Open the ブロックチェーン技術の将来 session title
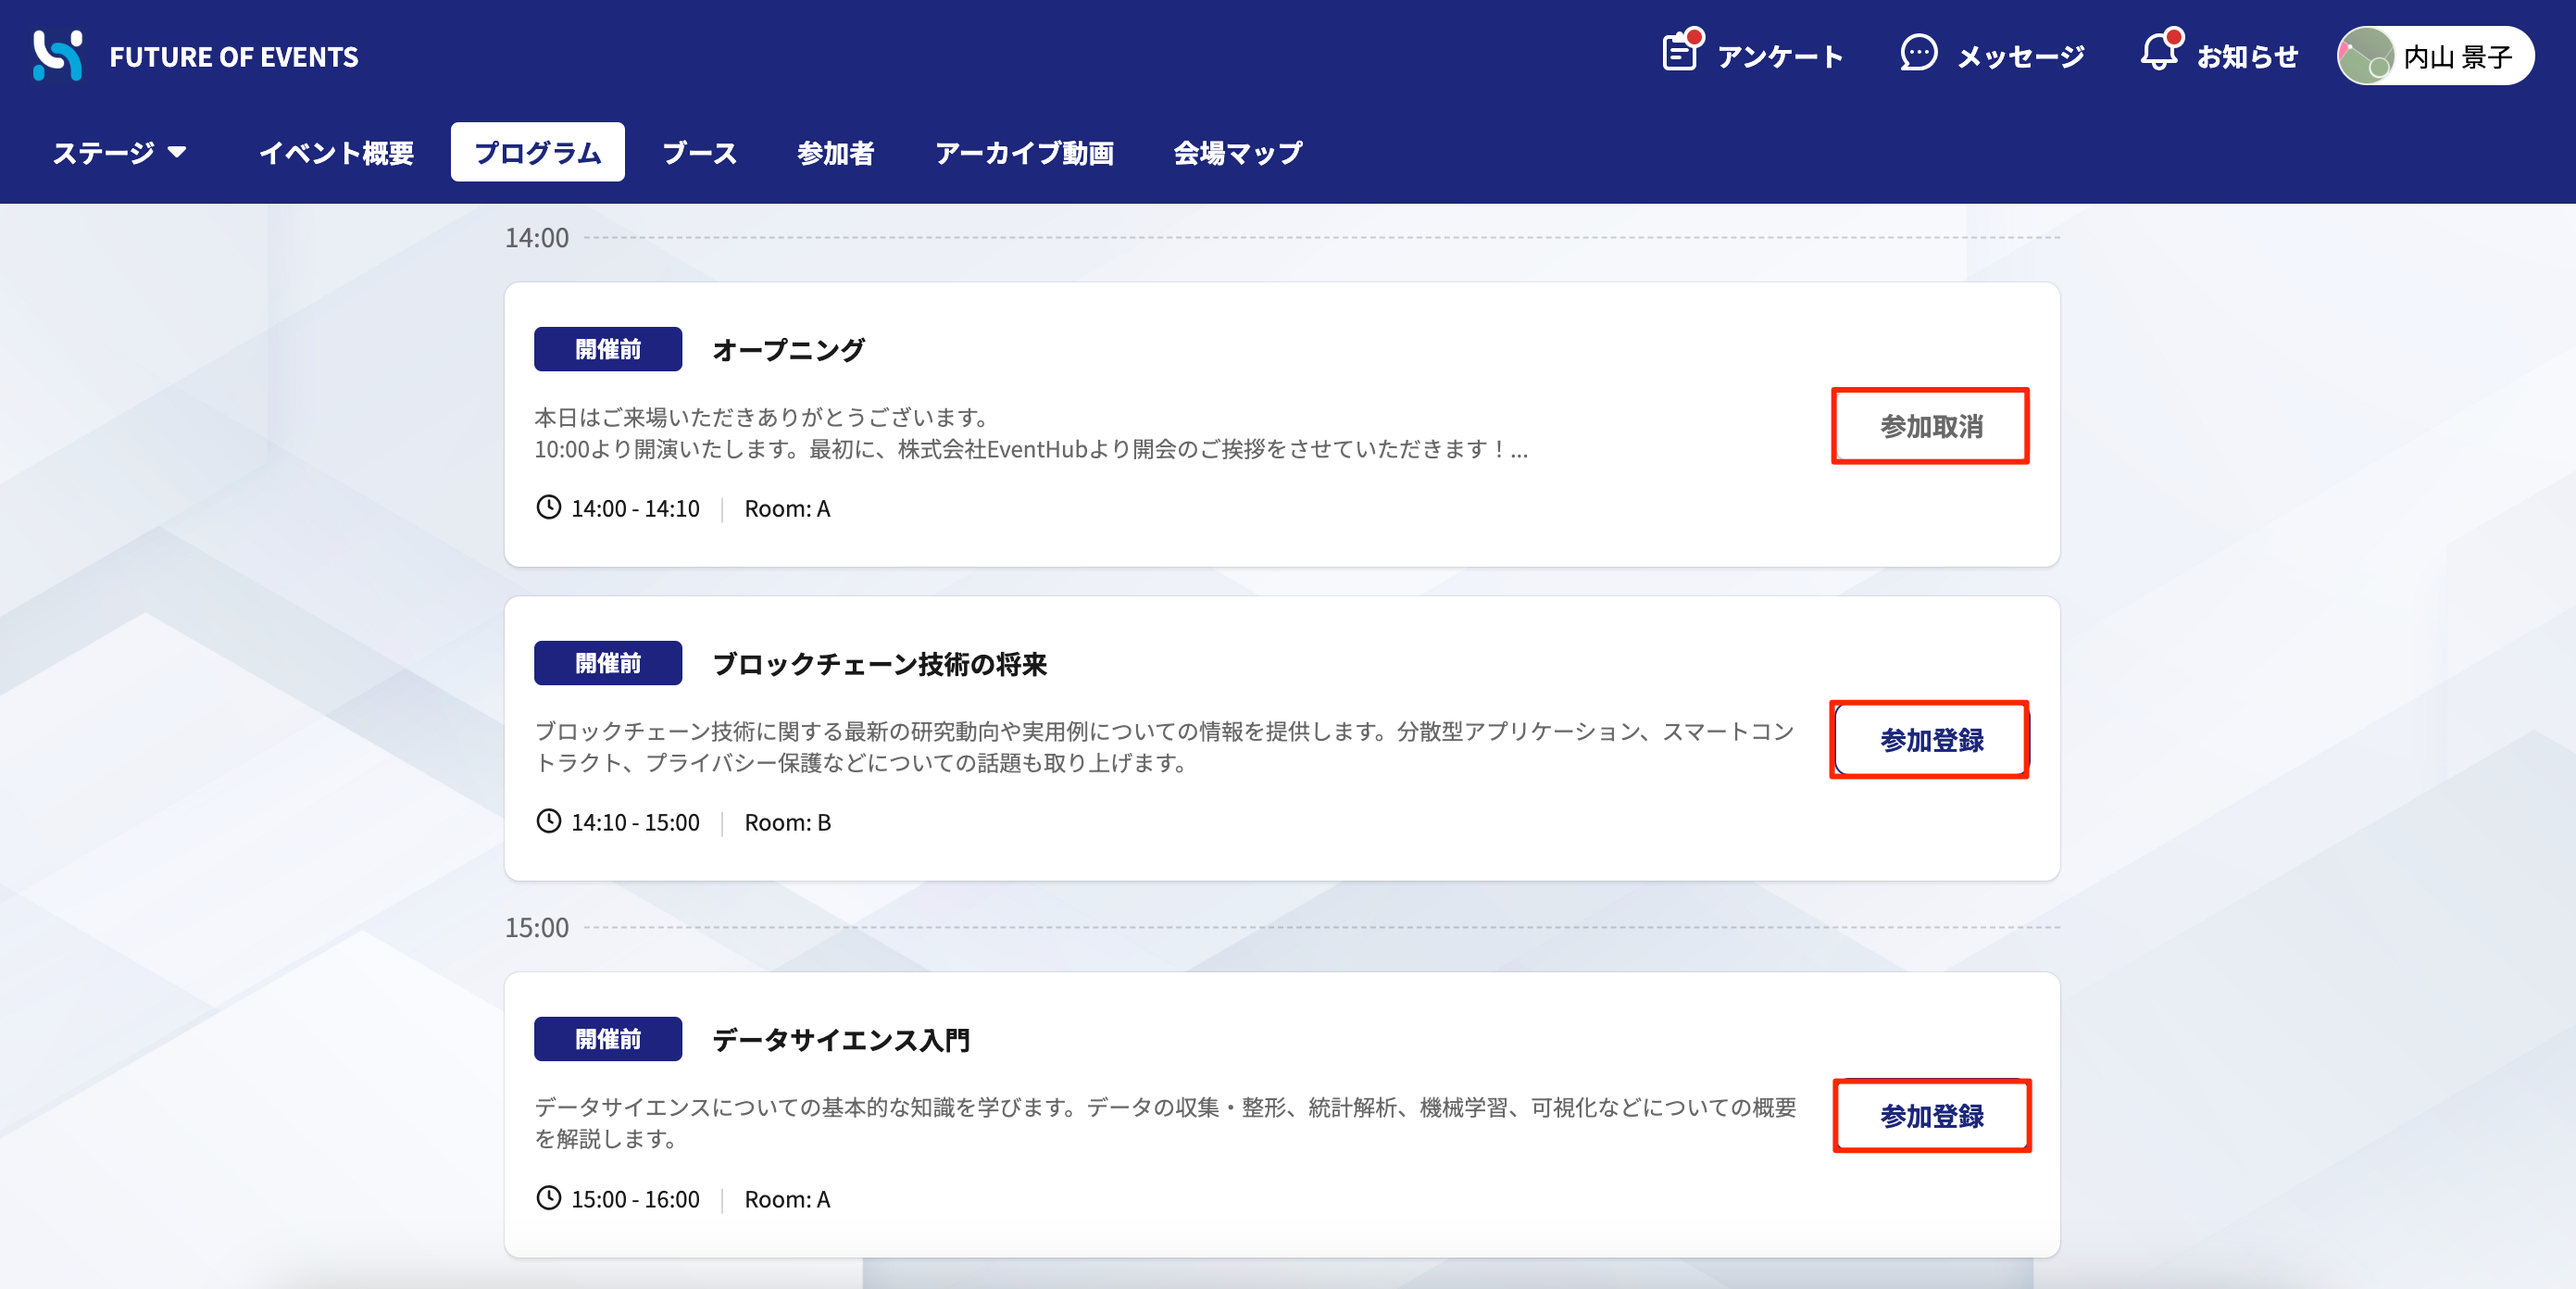The height and width of the screenshot is (1289, 2576). tap(879, 664)
